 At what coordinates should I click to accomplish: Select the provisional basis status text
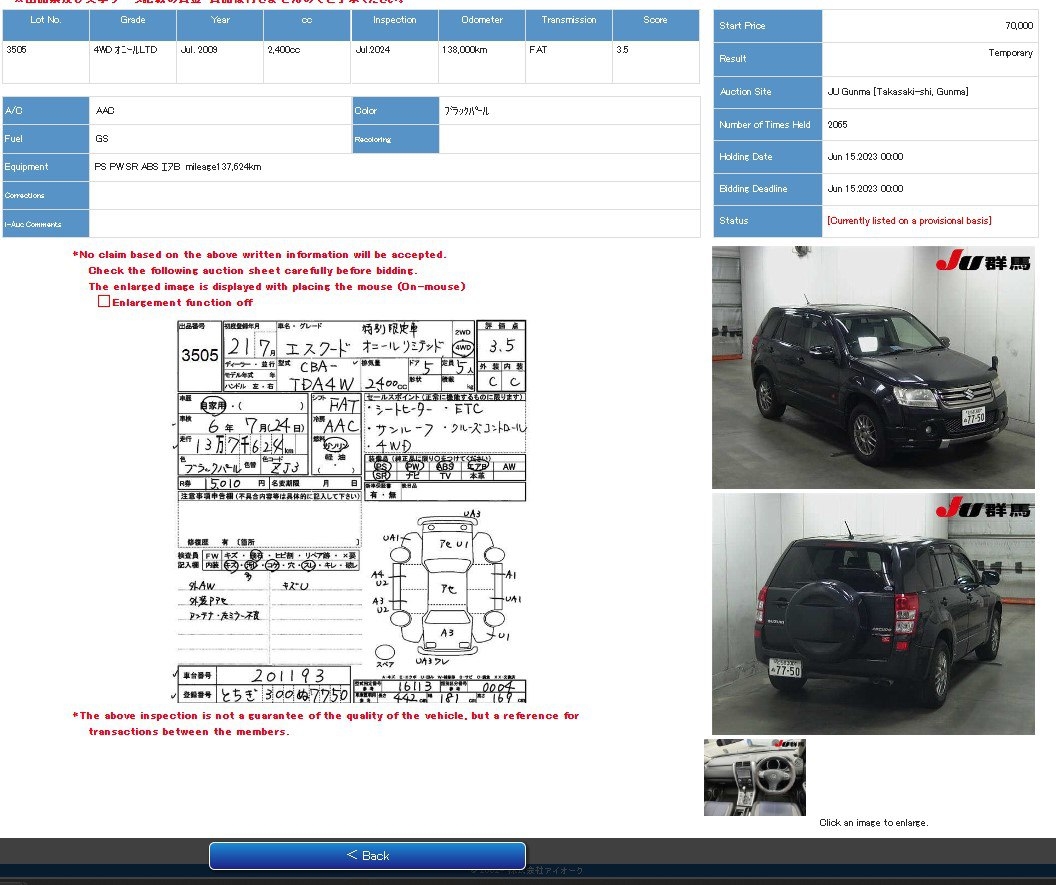click(x=909, y=221)
